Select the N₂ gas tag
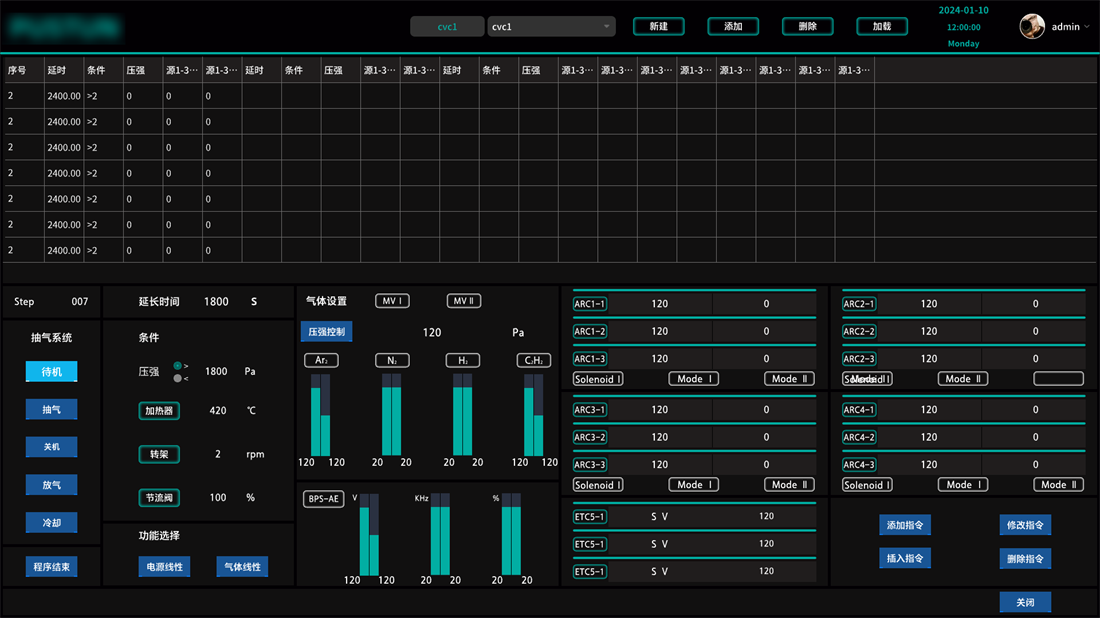The height and width of the screenshot is (618, 1100). (392, 360)
